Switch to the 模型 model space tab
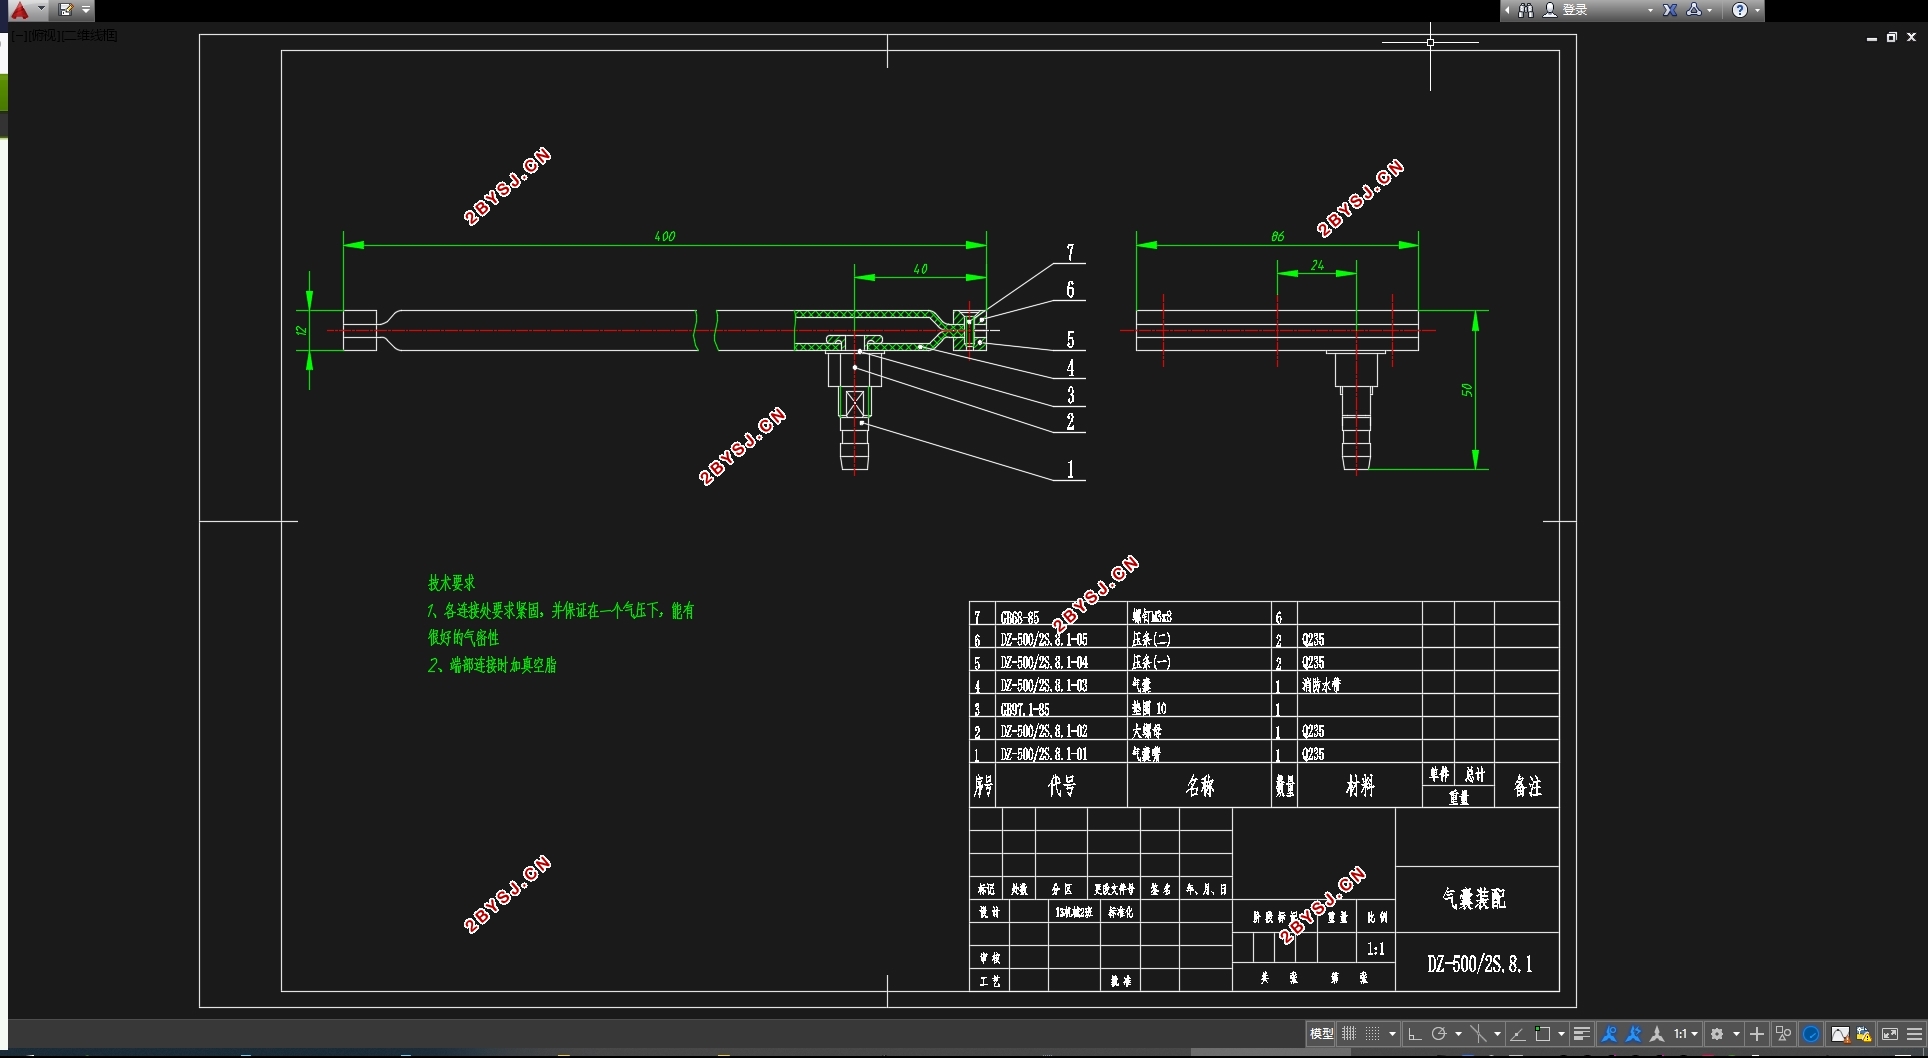This screenshot has width=1928, height=1058. (x=1321, y=1033)
